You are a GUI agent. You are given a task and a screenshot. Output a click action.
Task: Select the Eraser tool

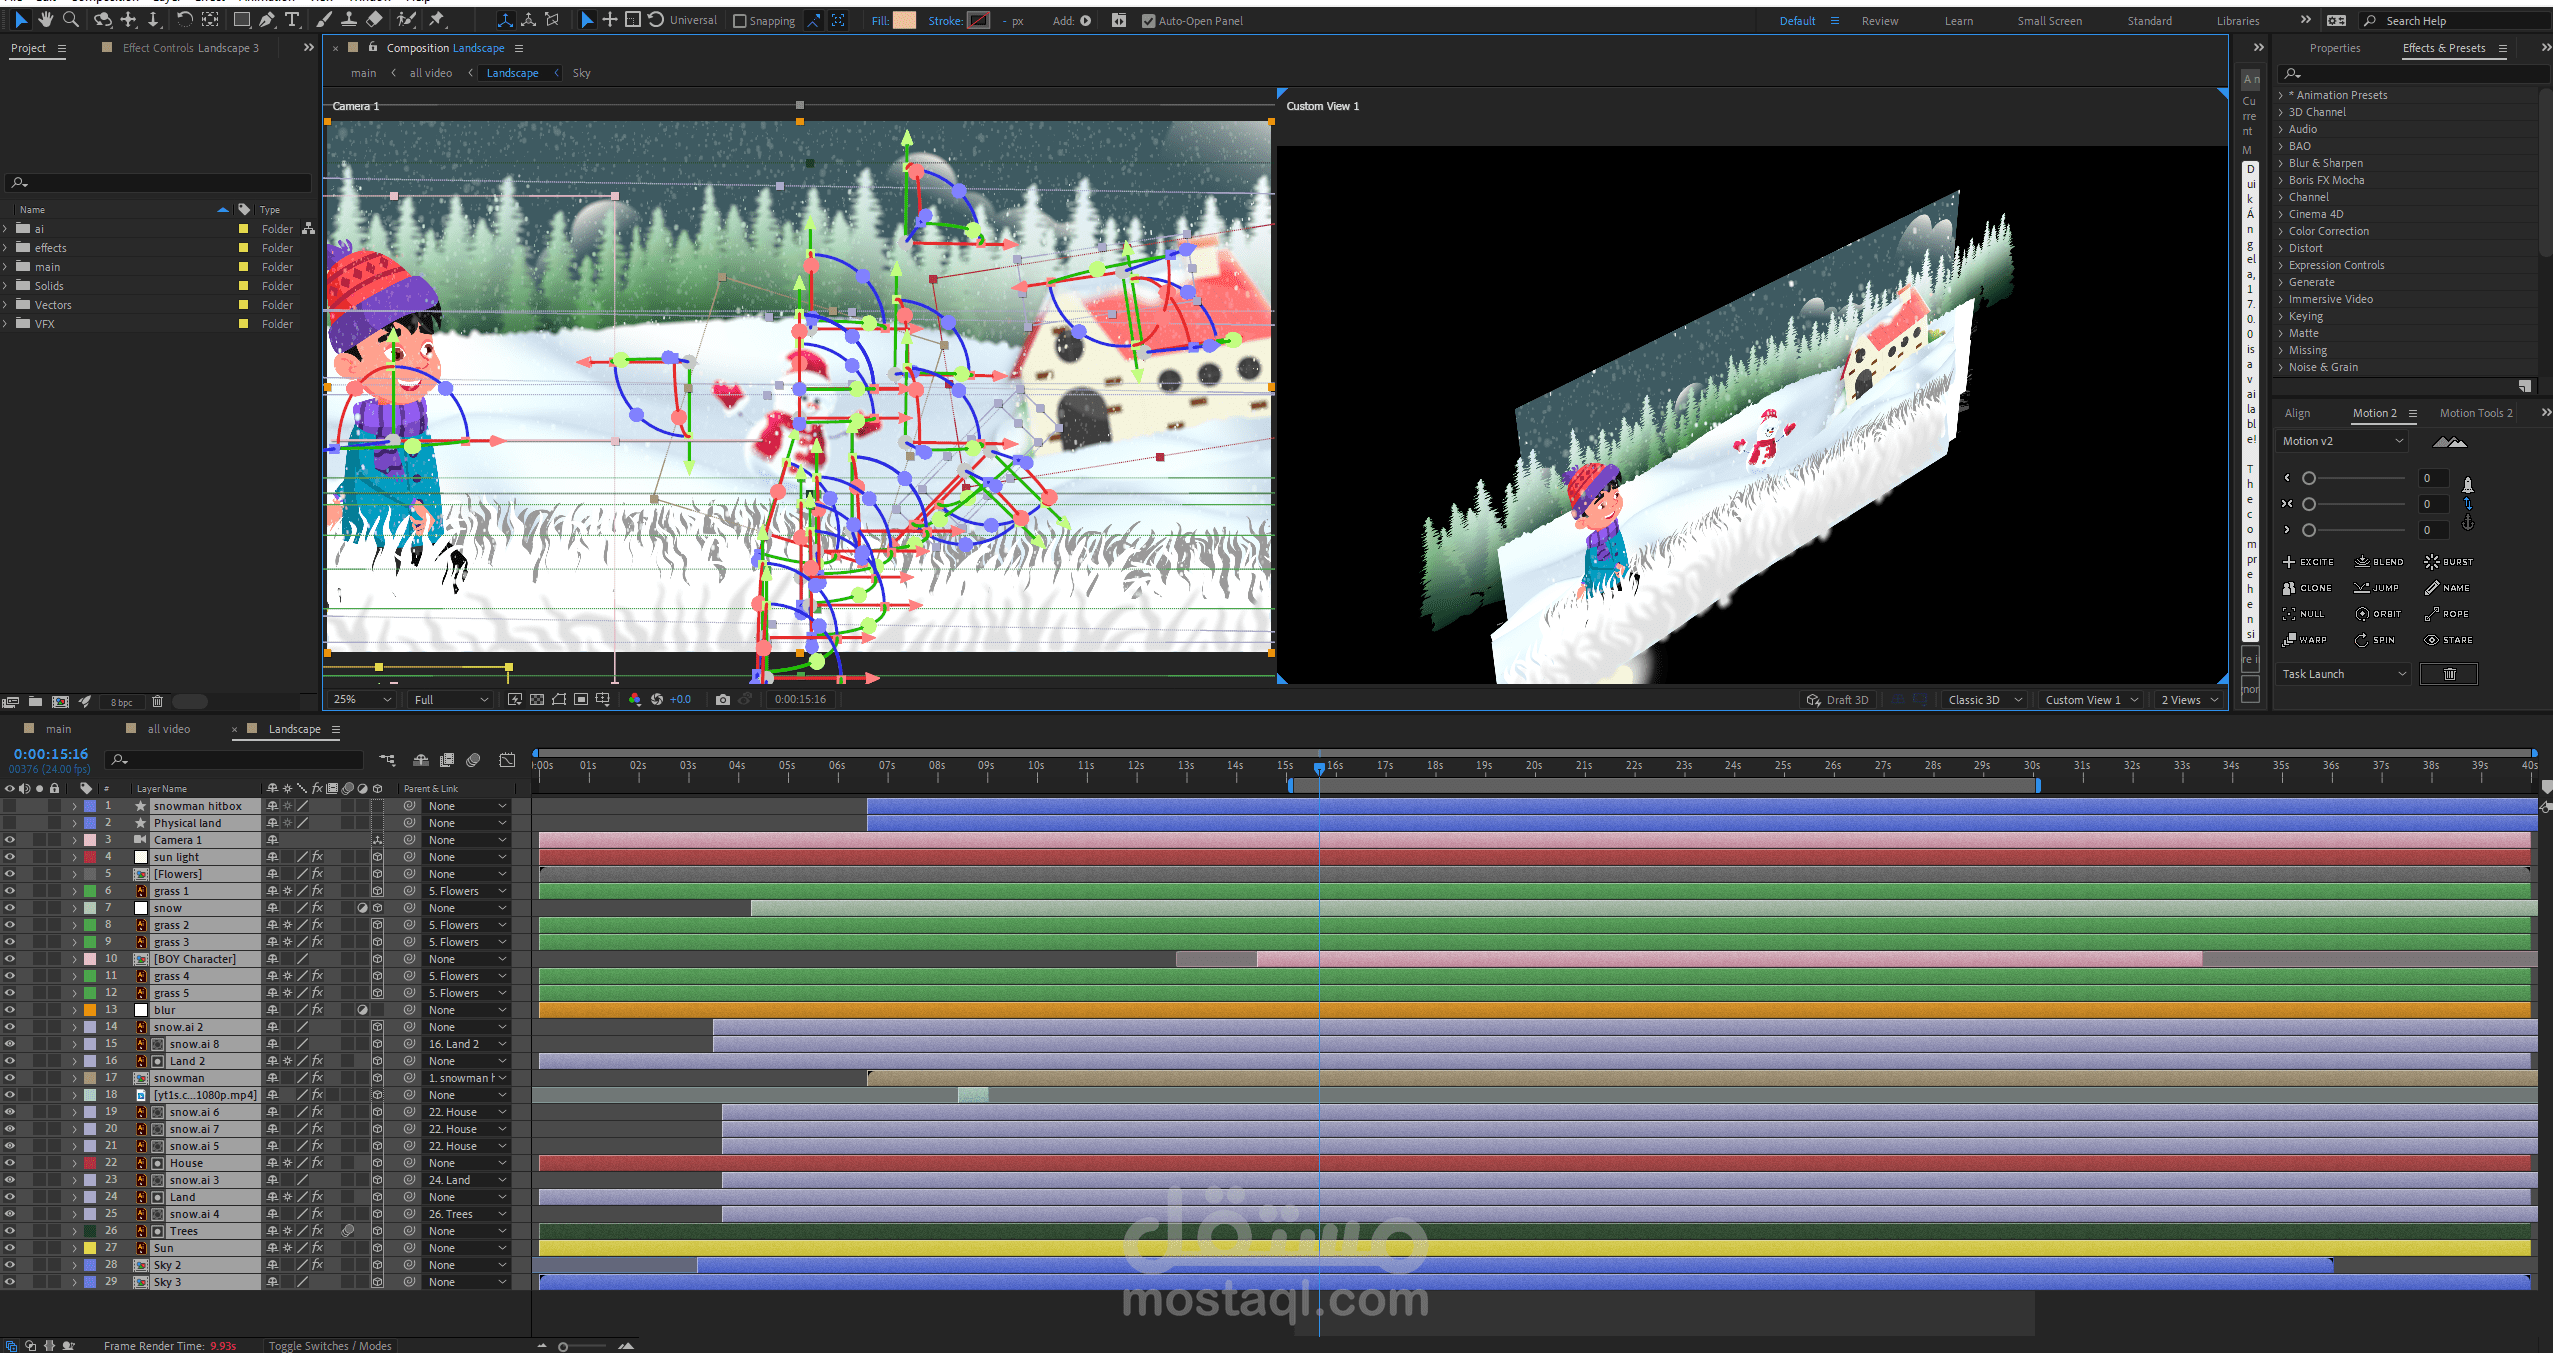tap(373, 19)
